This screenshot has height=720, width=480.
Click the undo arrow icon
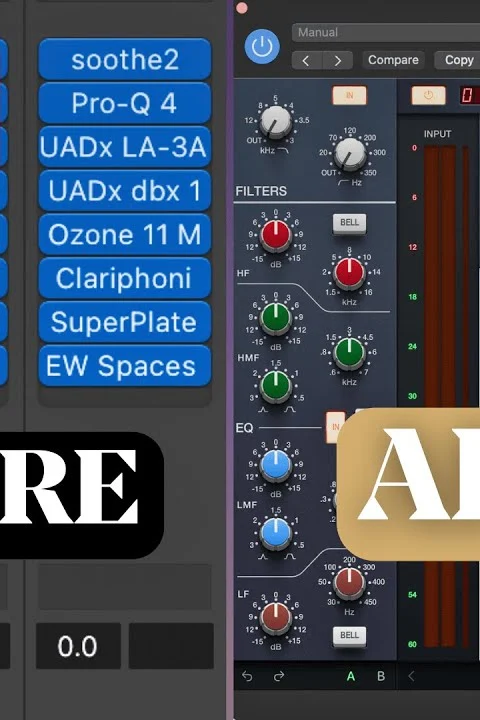(x=247, y=676)
